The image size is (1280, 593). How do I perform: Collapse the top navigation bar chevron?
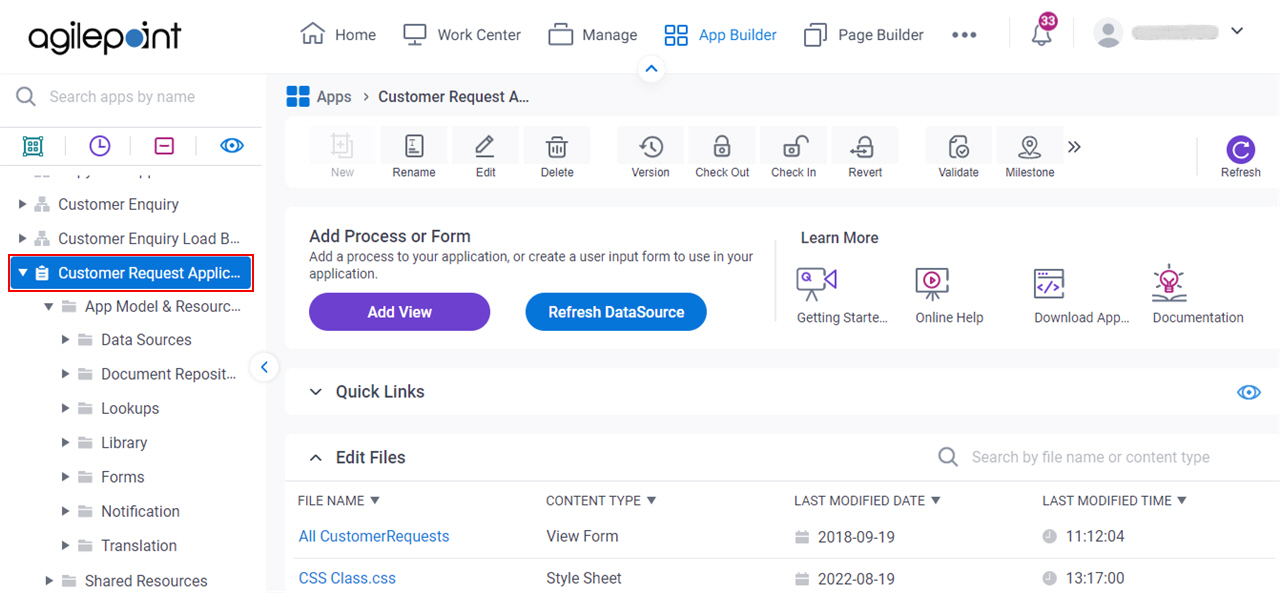click(651, 69)
